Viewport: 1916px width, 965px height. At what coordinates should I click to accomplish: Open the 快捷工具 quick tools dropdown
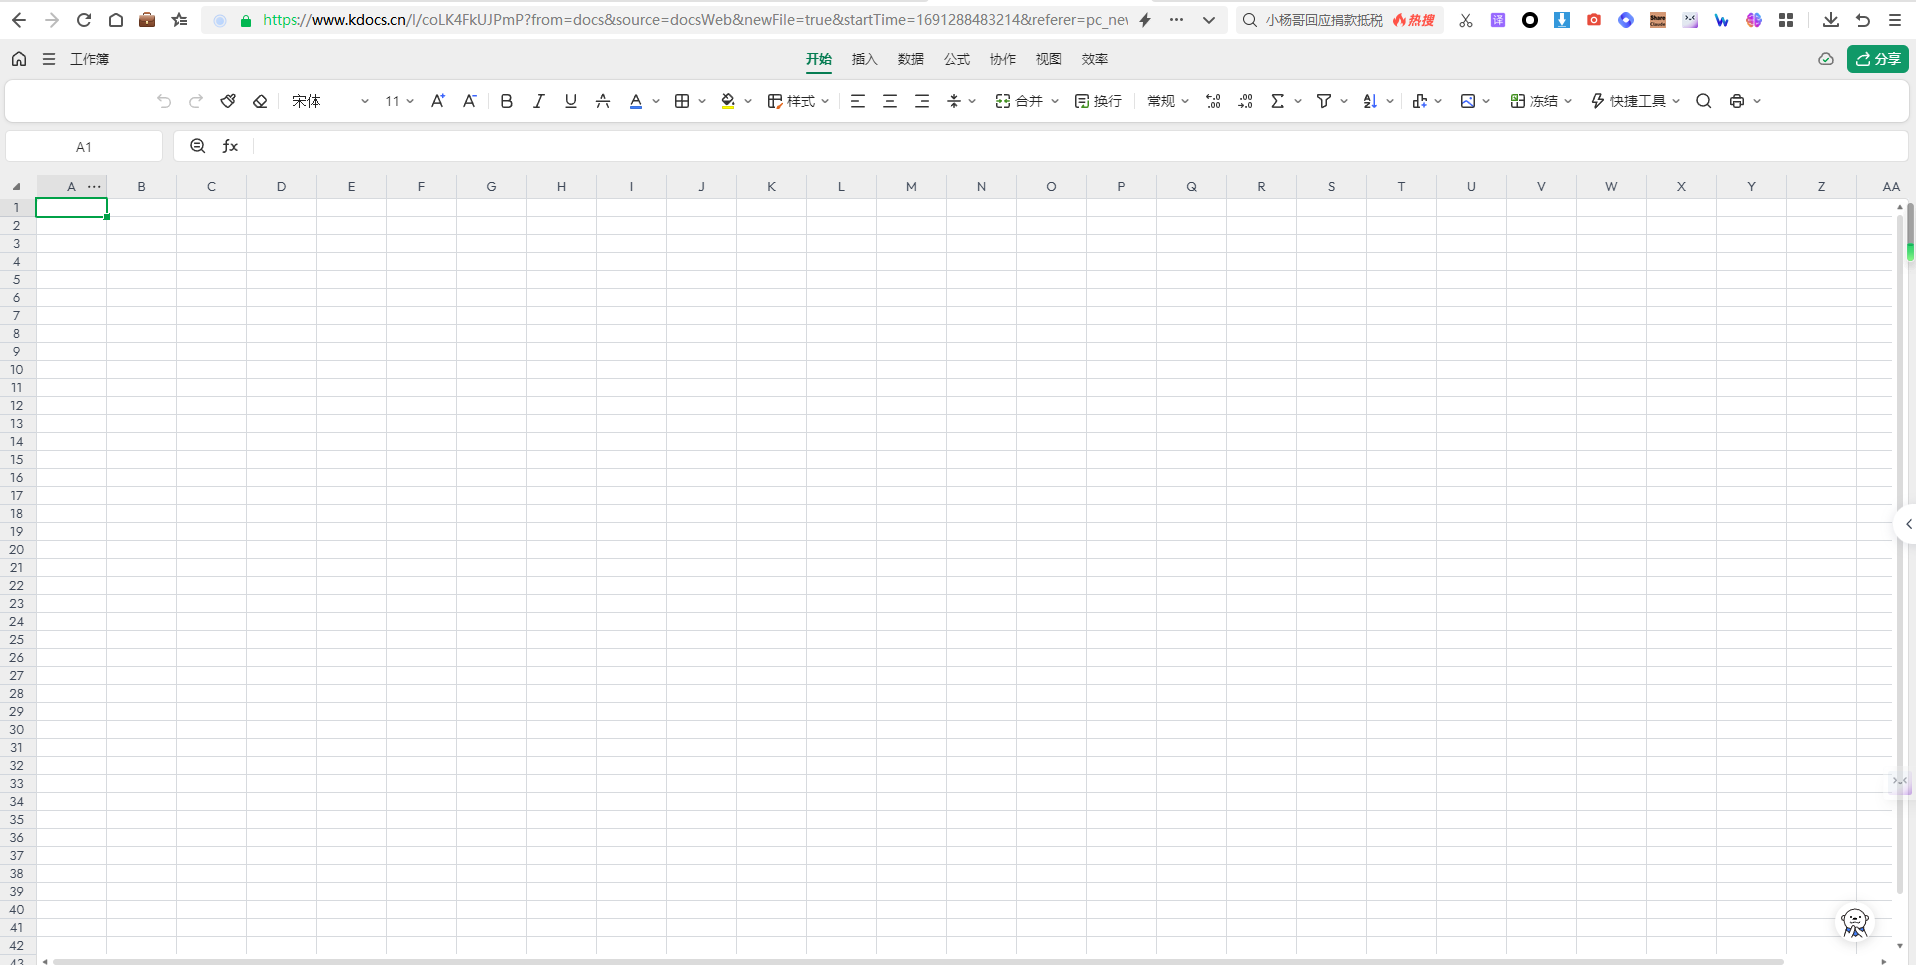tap(1635, 101)
